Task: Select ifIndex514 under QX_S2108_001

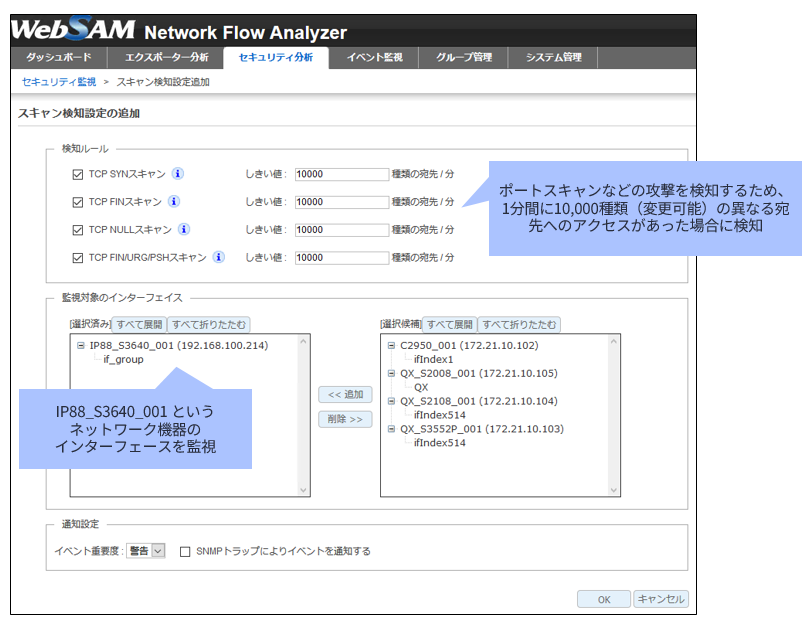Action: [440, 415]
